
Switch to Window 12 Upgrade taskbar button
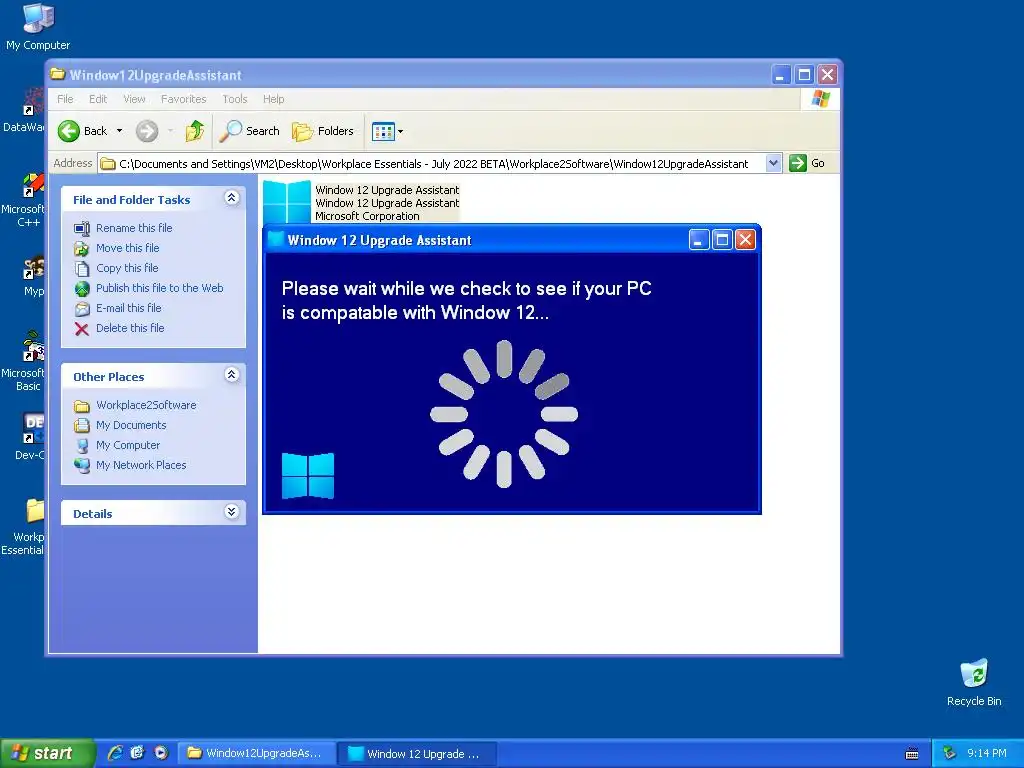(x=418, y=754)
